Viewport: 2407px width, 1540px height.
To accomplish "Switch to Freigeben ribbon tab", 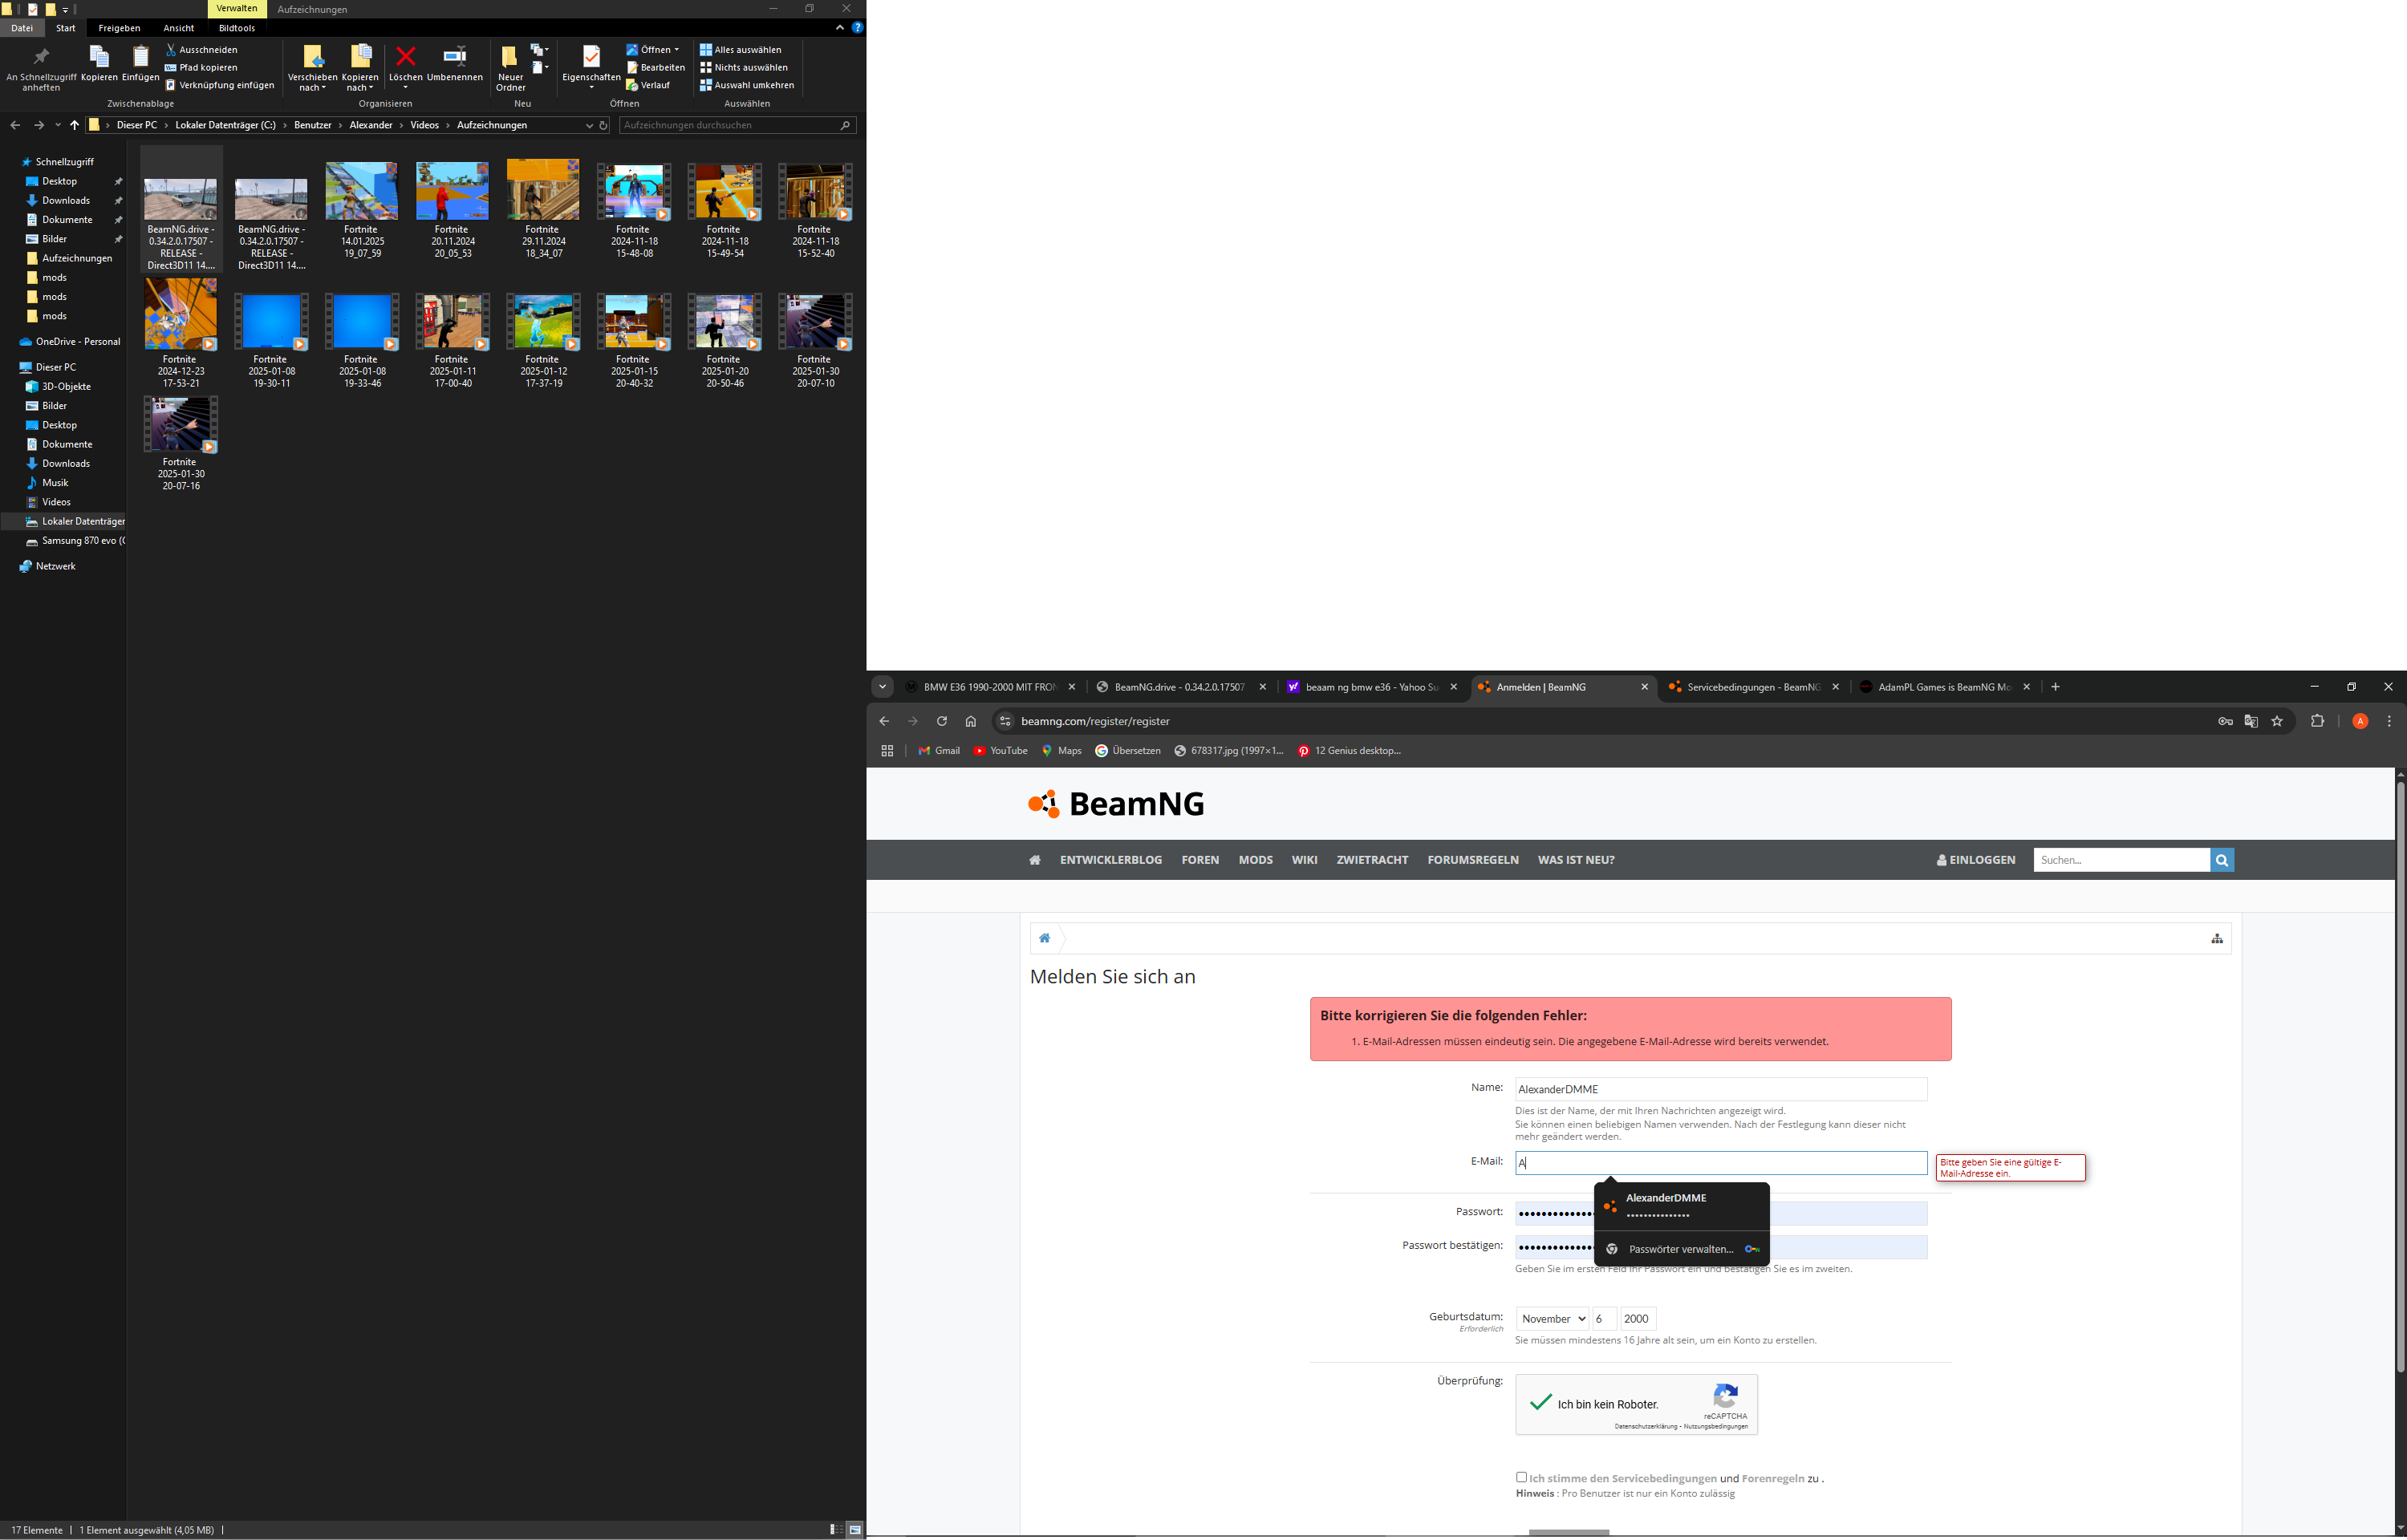I will (119, 28).
